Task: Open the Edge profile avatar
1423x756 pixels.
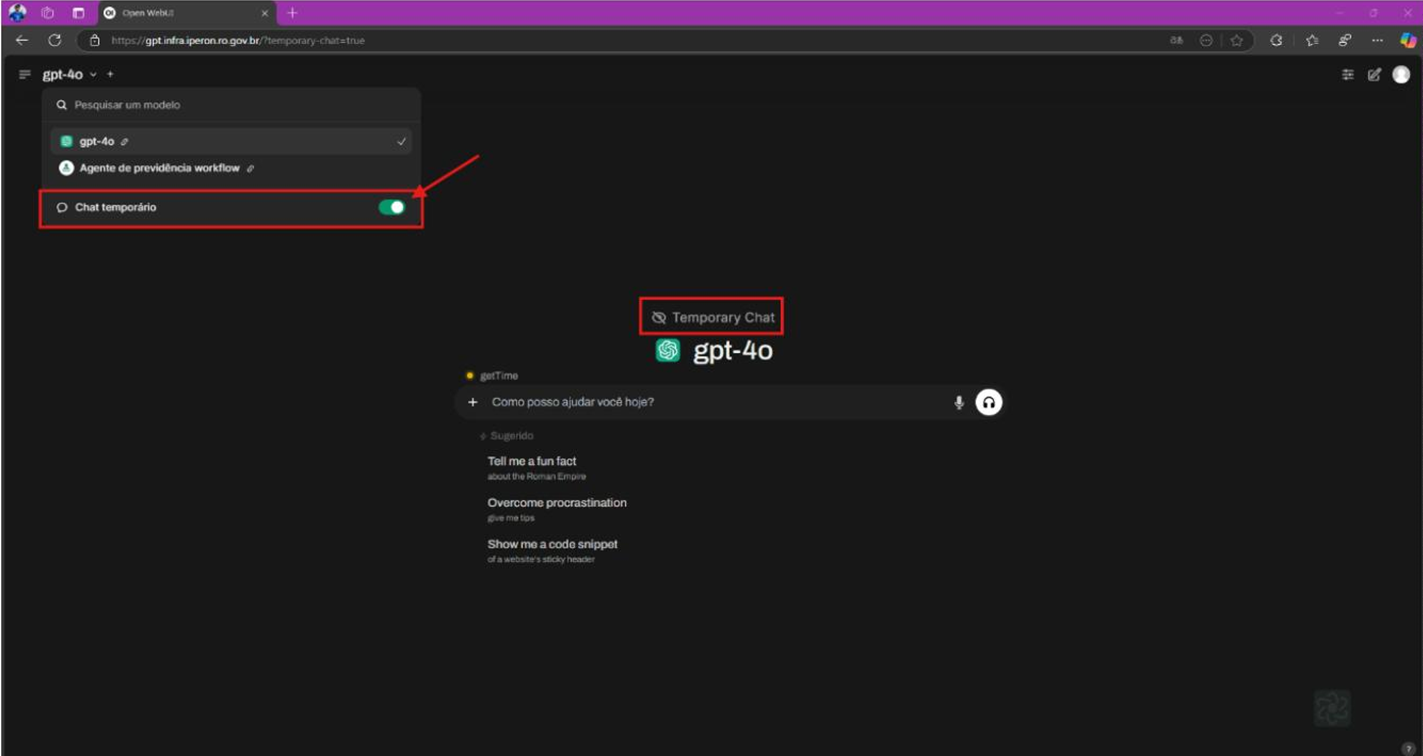Action: 17,13
